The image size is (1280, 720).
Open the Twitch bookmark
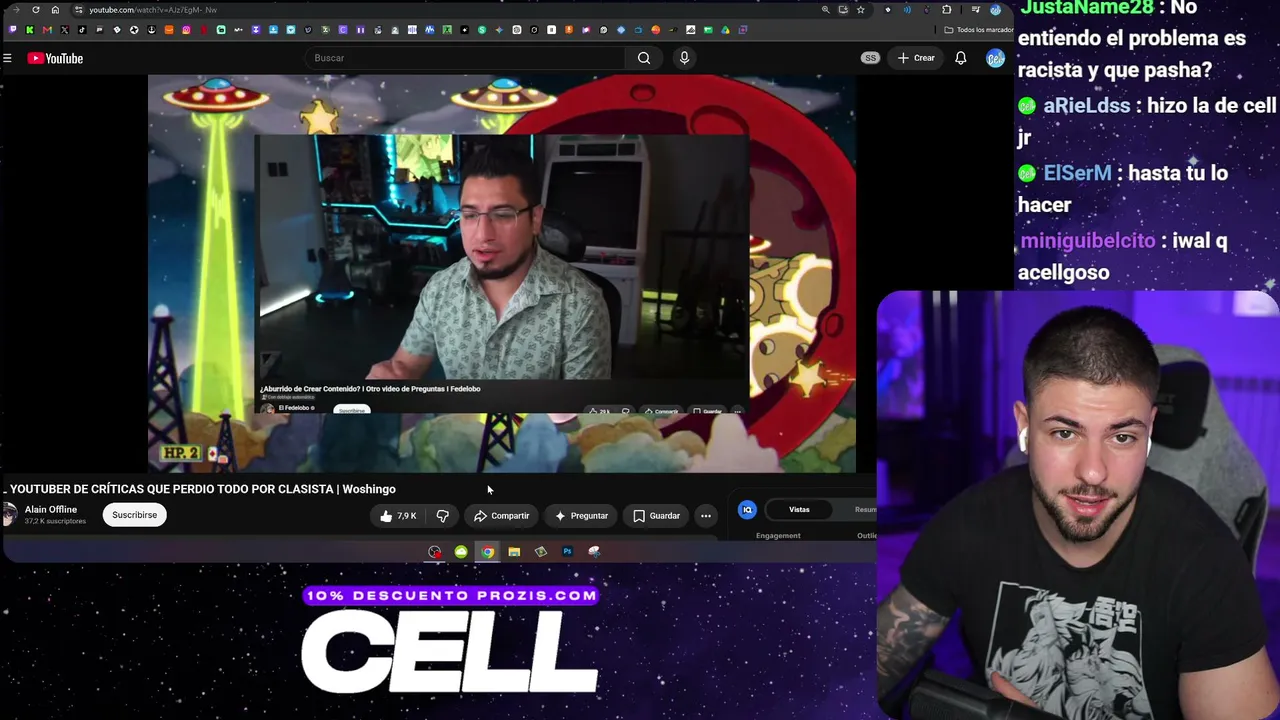pyautogui.click(x=13, y=30)
